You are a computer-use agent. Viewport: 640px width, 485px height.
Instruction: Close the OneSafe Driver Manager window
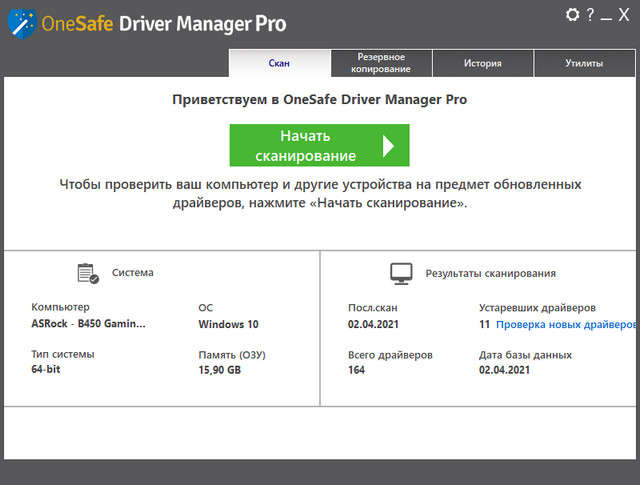point(626,15)
